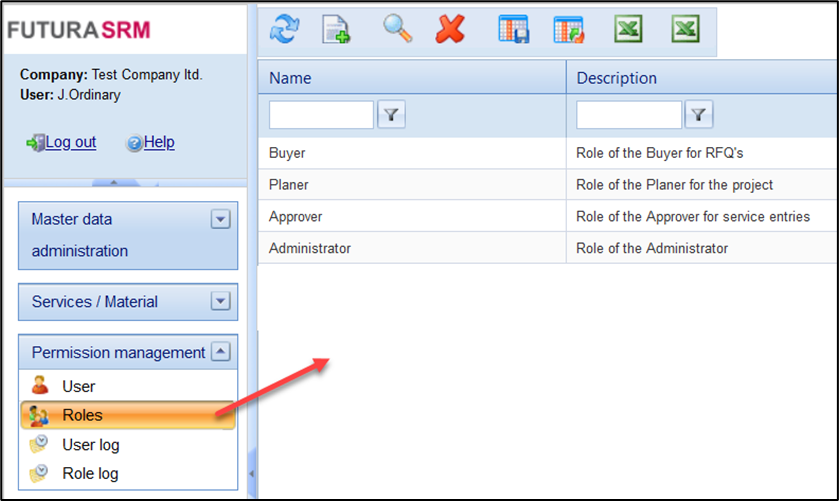This screenshot has width=839, height=501.
Task: Select the Administrator role row
Action: [x=310, y=248]
